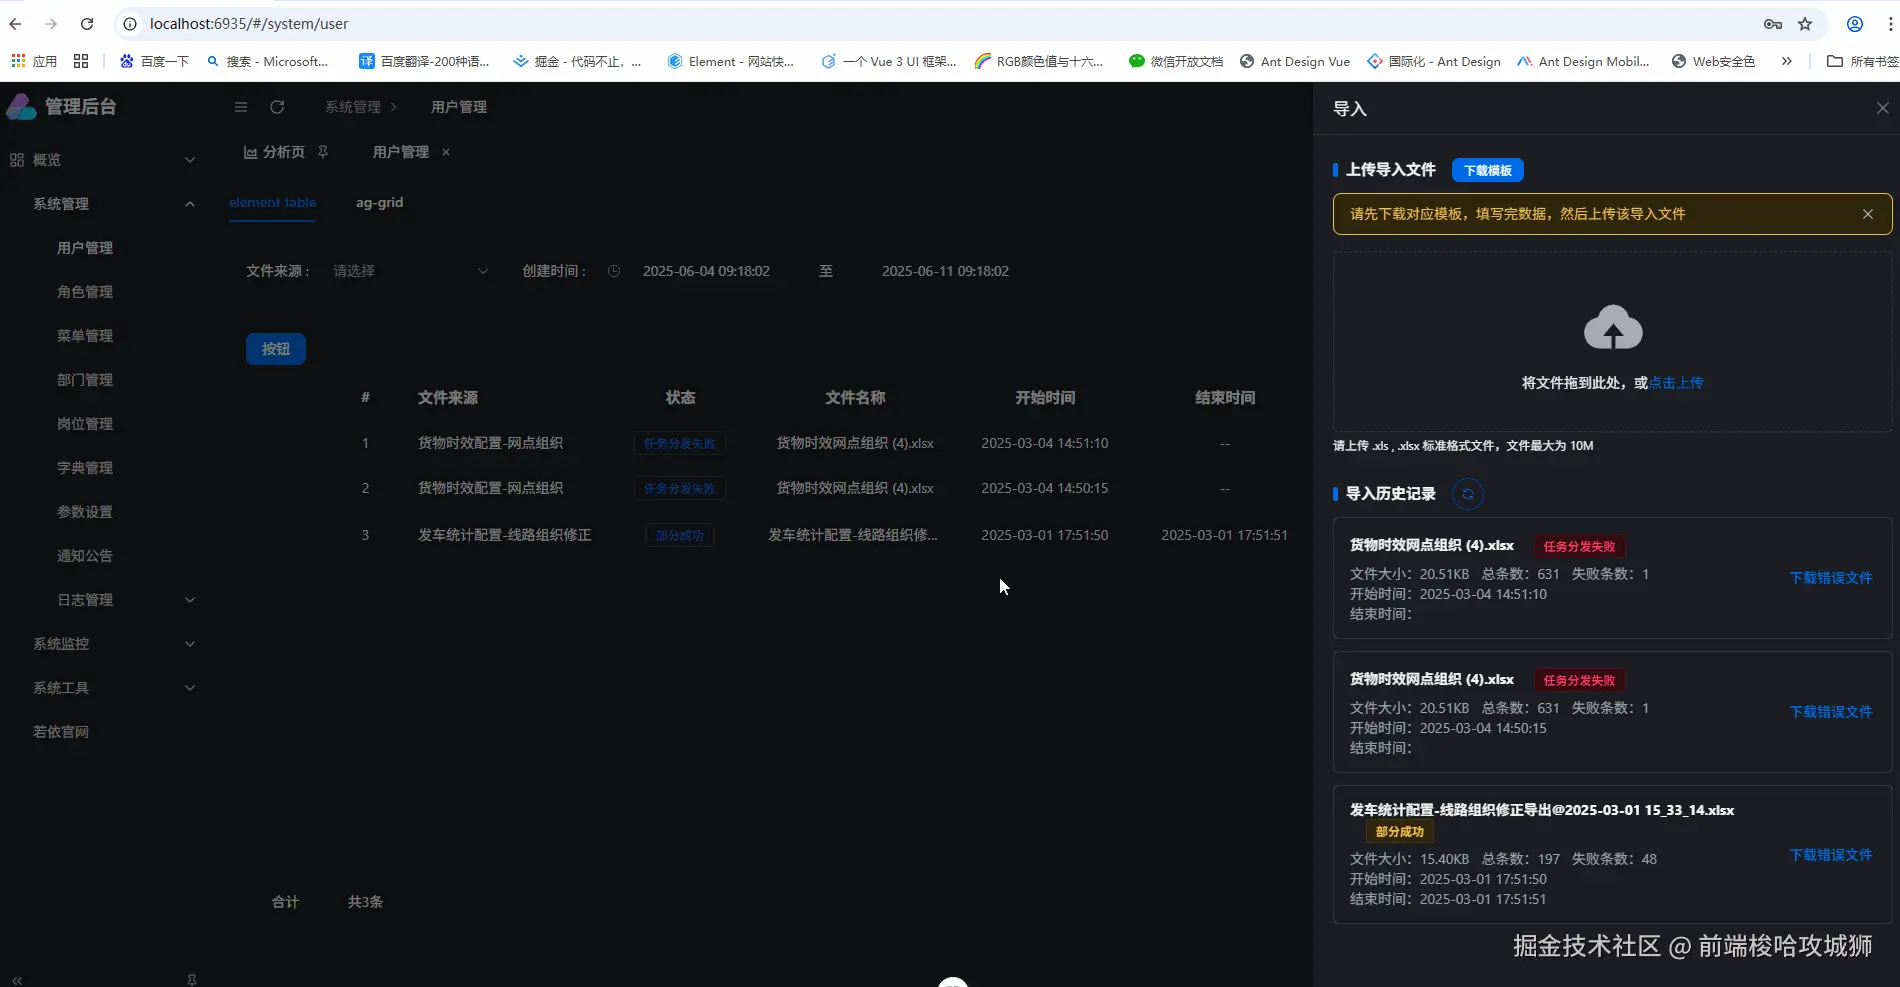Click the refresh icon beside the hamburger
This screenshot has height=987, width=1900.
tap(277, 107)
